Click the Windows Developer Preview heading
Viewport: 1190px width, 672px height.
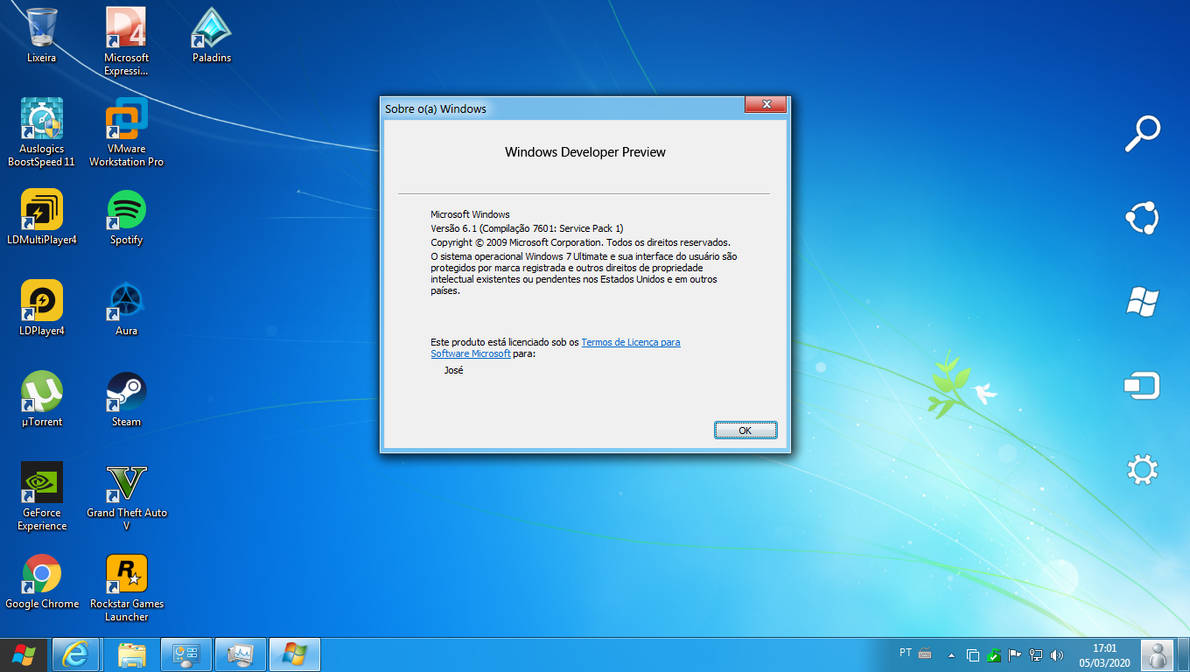click(585, 153)
